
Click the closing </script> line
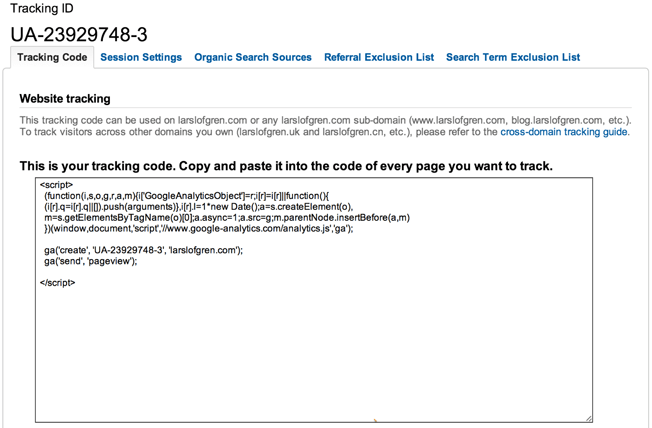[x=58, y=282]
